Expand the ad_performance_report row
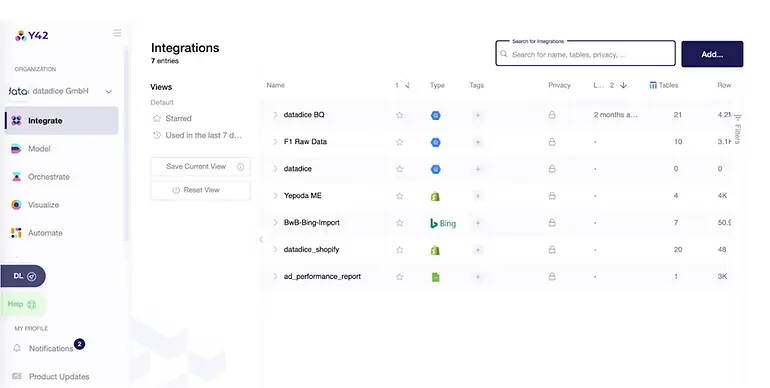770x388 pixels. pos(275,277)
